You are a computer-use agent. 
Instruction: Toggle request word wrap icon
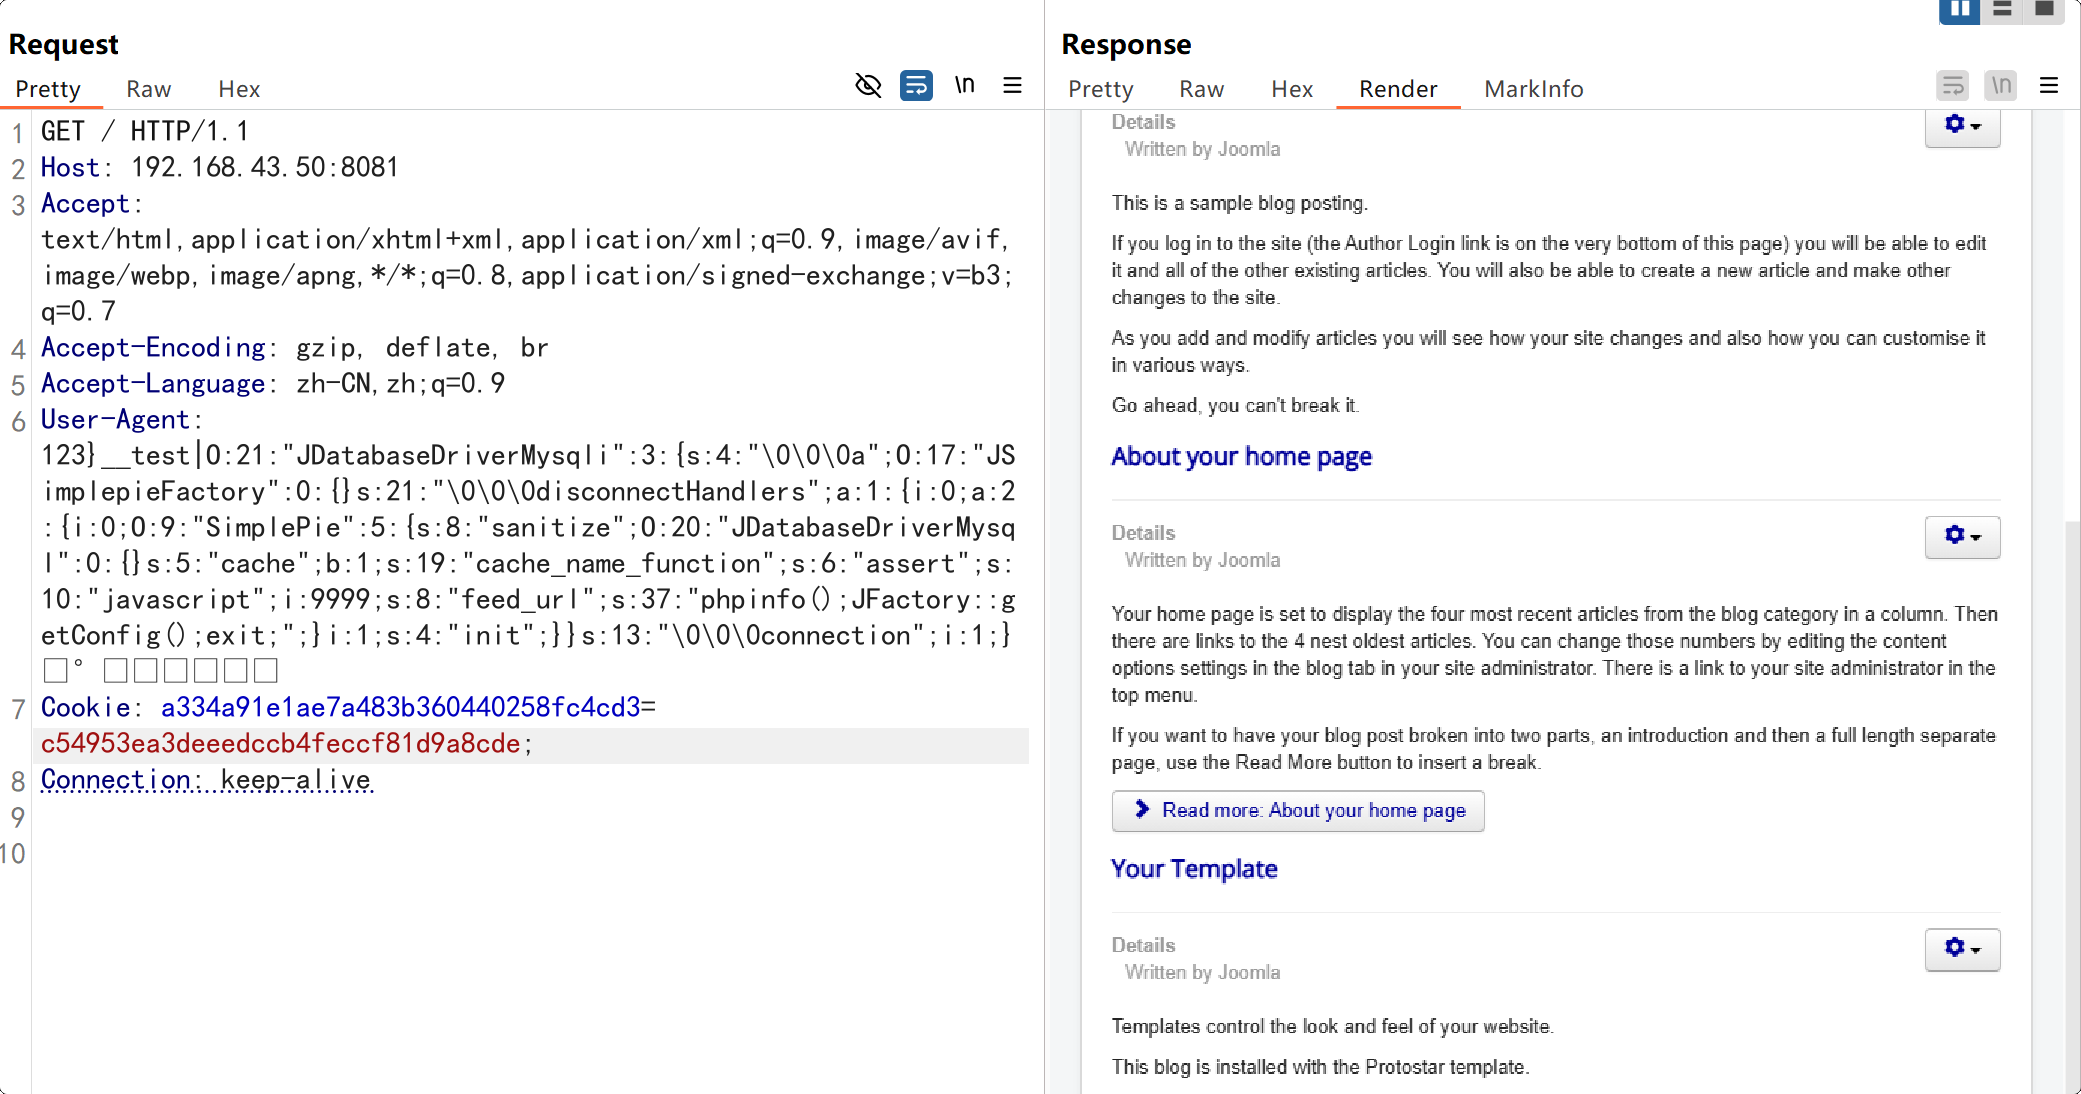(916, 86)
